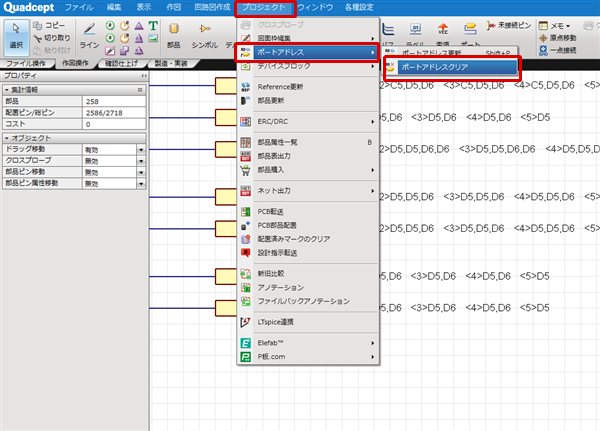Open the 表示 menu

(x=144, y=7)
